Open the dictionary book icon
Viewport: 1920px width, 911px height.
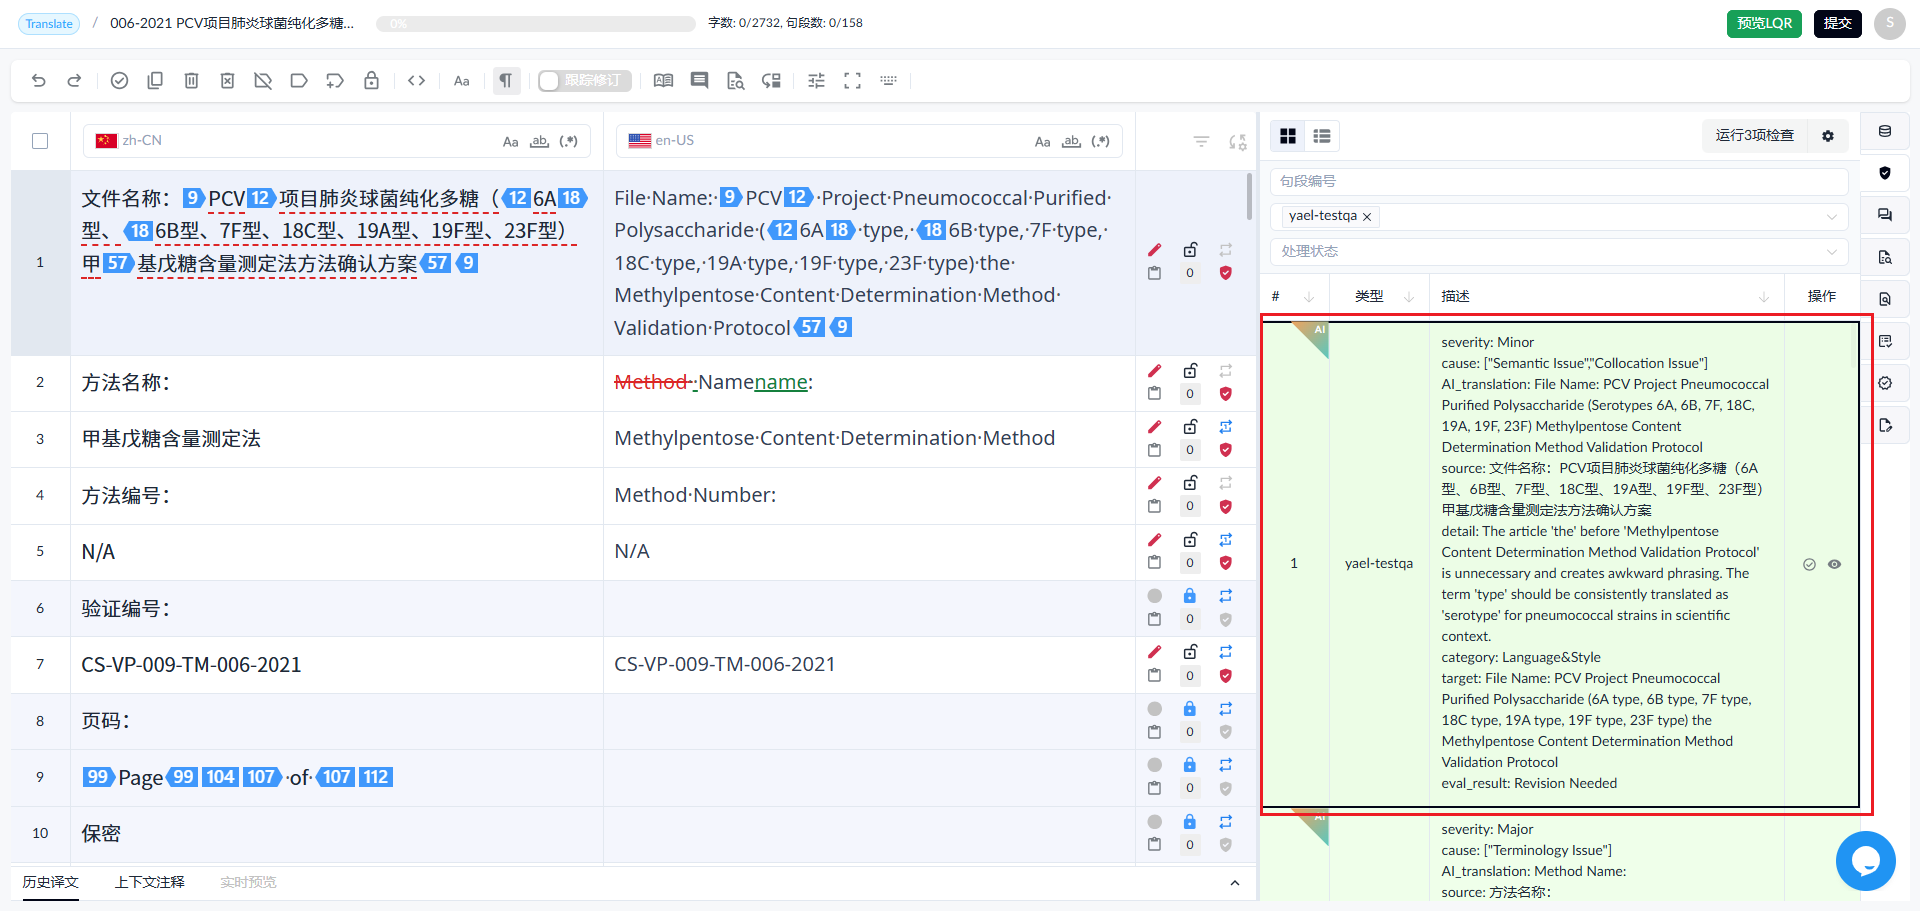663,81
